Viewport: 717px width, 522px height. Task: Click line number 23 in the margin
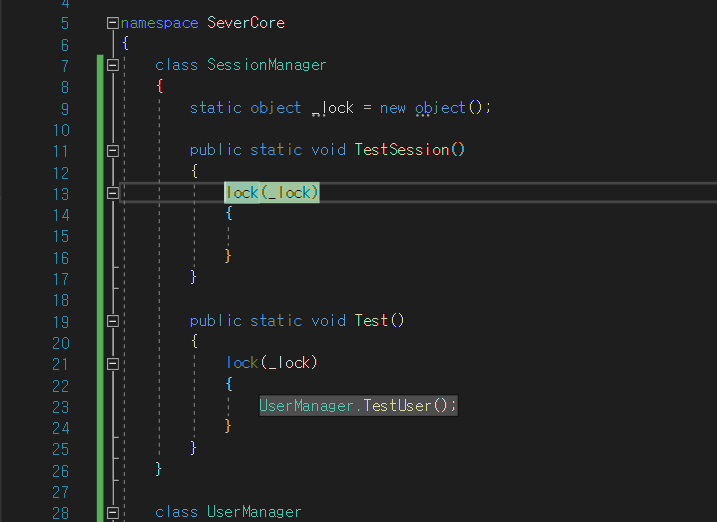point(61,407)
